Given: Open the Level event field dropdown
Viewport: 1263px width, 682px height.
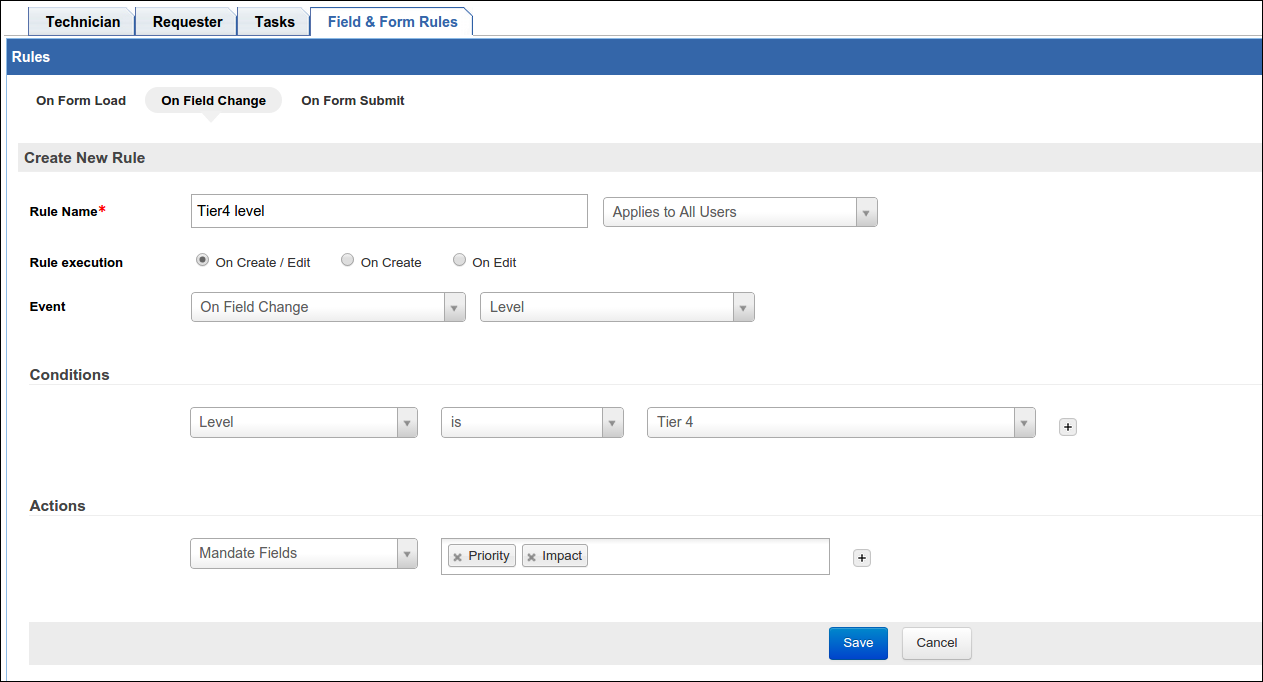Looking at the screenshot, I should [616, 307].
